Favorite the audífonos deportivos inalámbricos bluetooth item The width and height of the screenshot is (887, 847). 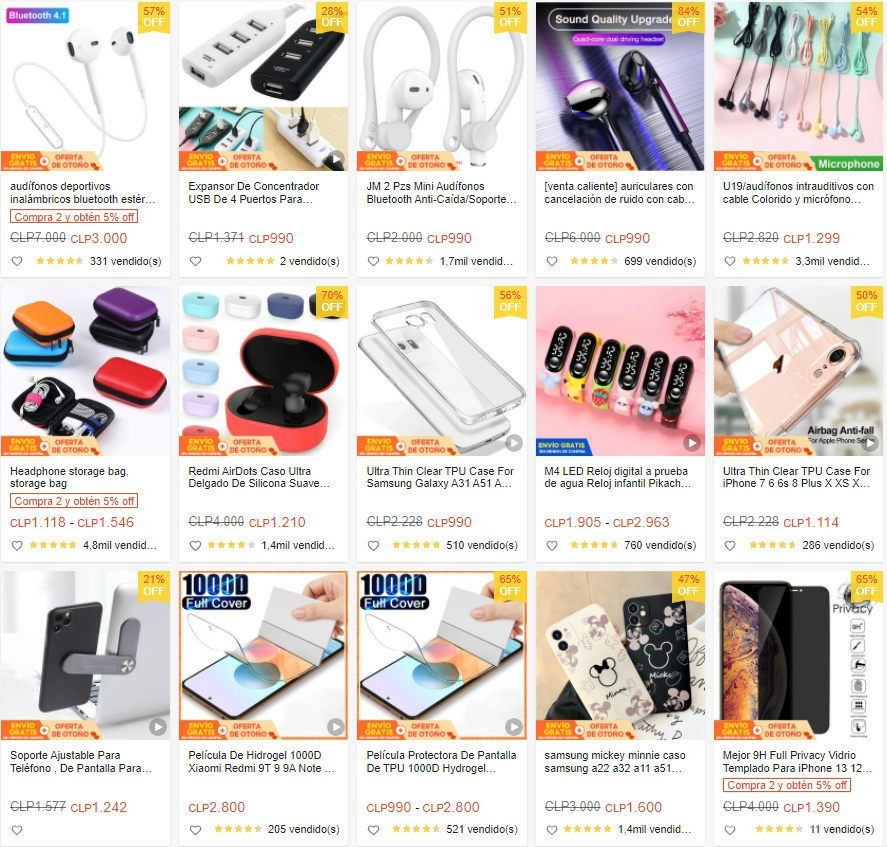pos(17,261)
